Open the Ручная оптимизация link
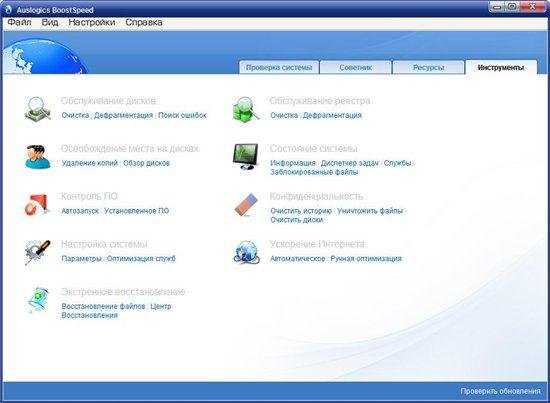The width and height of the screenshot is (550, 403). 366,258
